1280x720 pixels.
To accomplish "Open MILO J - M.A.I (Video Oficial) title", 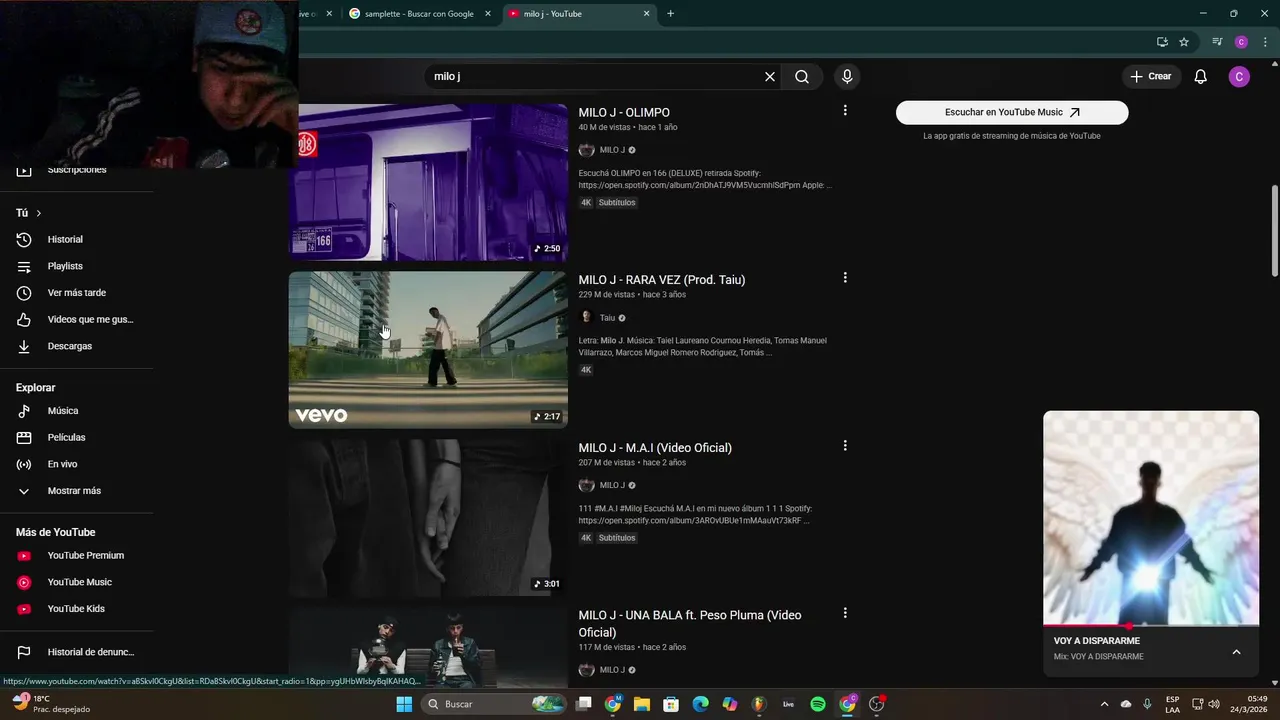I will 655,448.
